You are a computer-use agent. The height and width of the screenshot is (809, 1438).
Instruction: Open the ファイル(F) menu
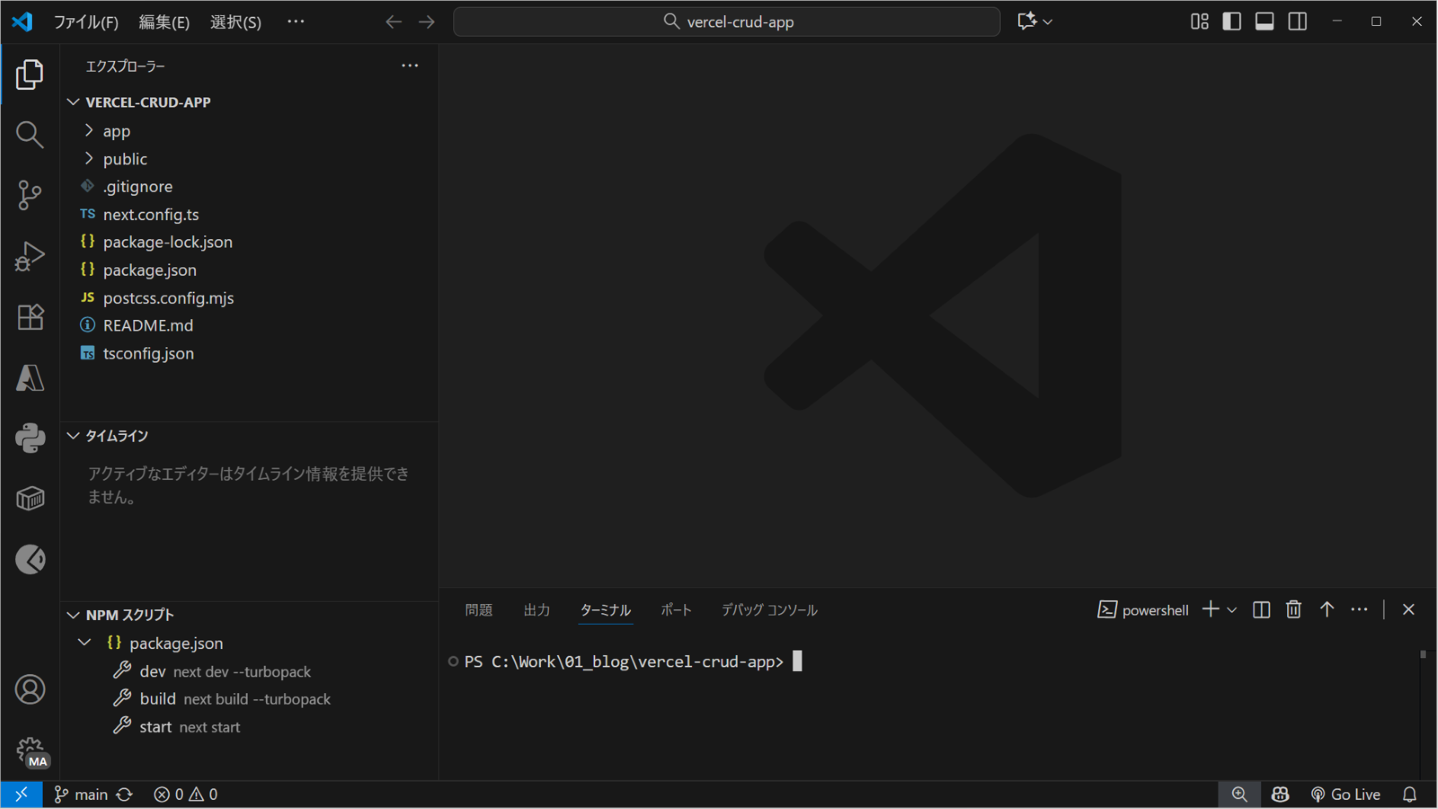click(x=85, y=22)
